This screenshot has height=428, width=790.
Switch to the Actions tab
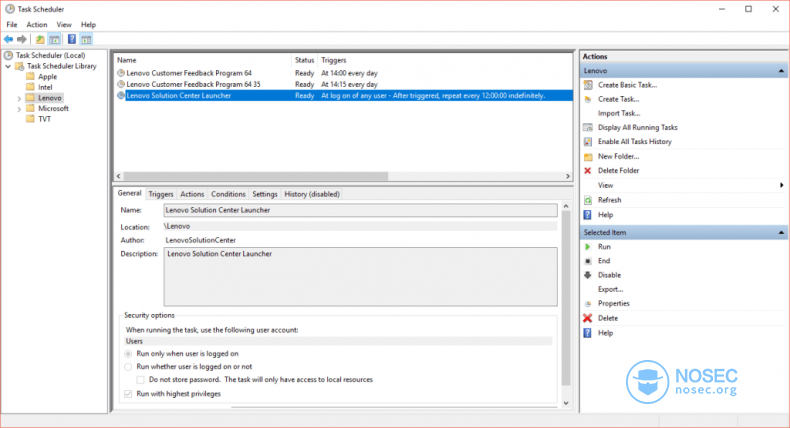[192, 194]
